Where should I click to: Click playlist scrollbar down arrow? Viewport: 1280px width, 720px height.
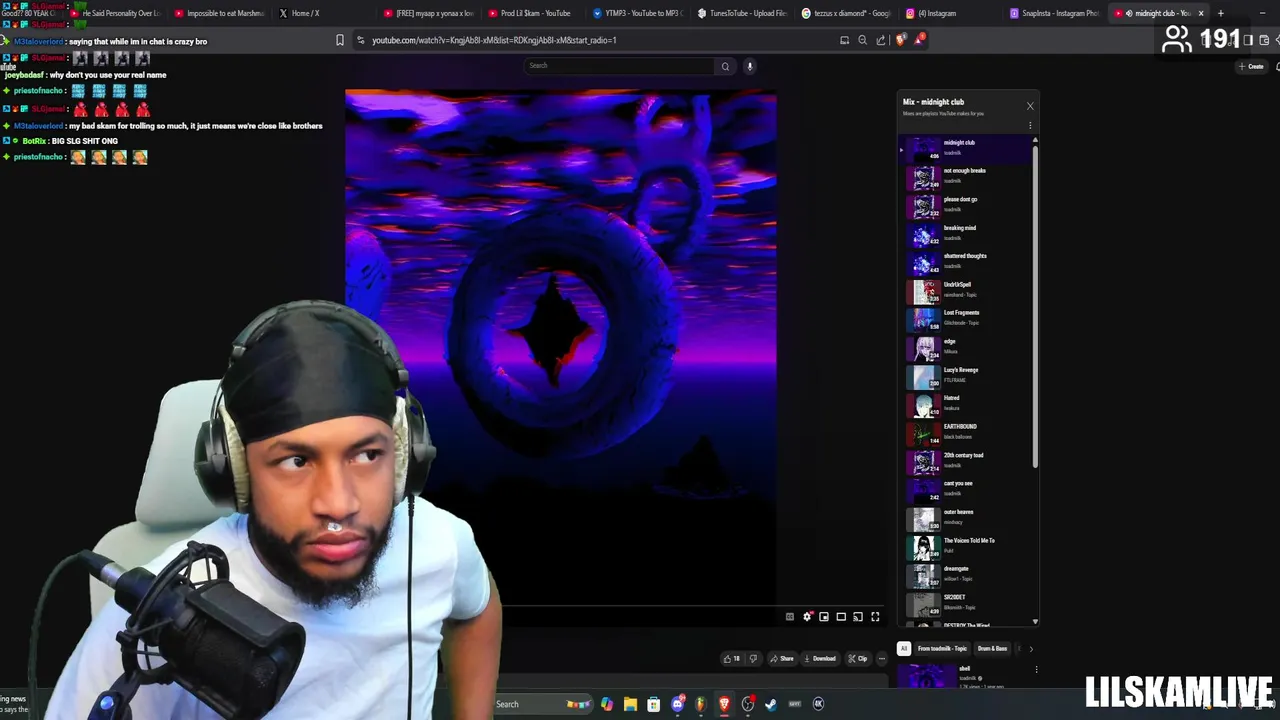click(1035, 622)
